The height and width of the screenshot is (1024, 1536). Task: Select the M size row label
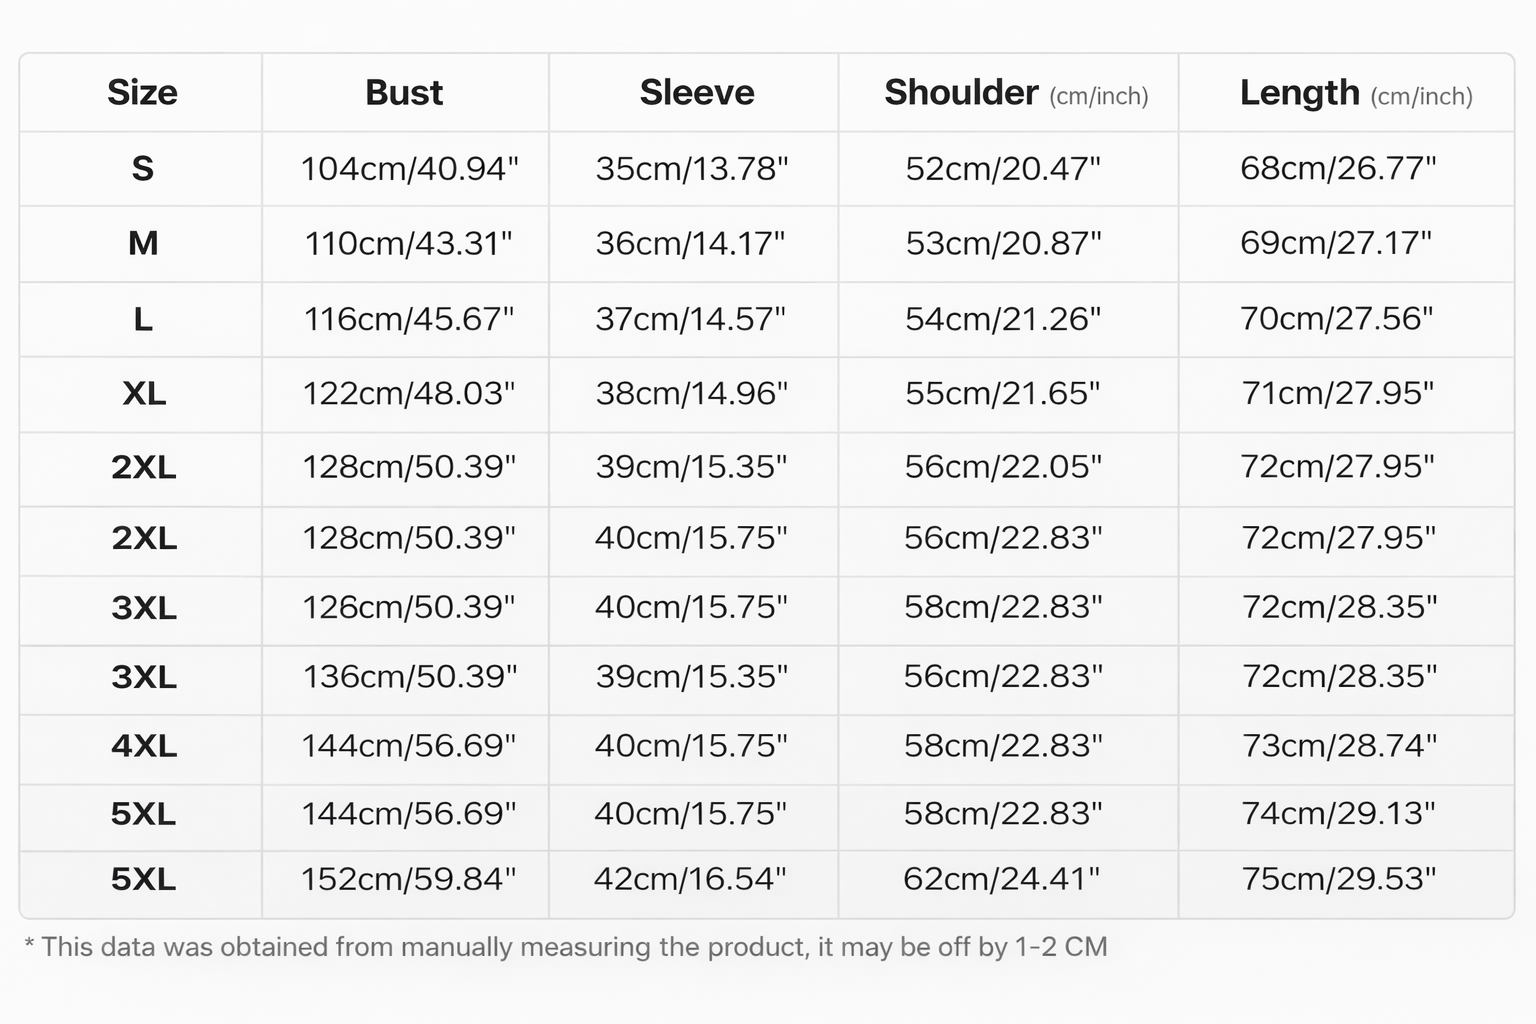(x=143, y=243)
